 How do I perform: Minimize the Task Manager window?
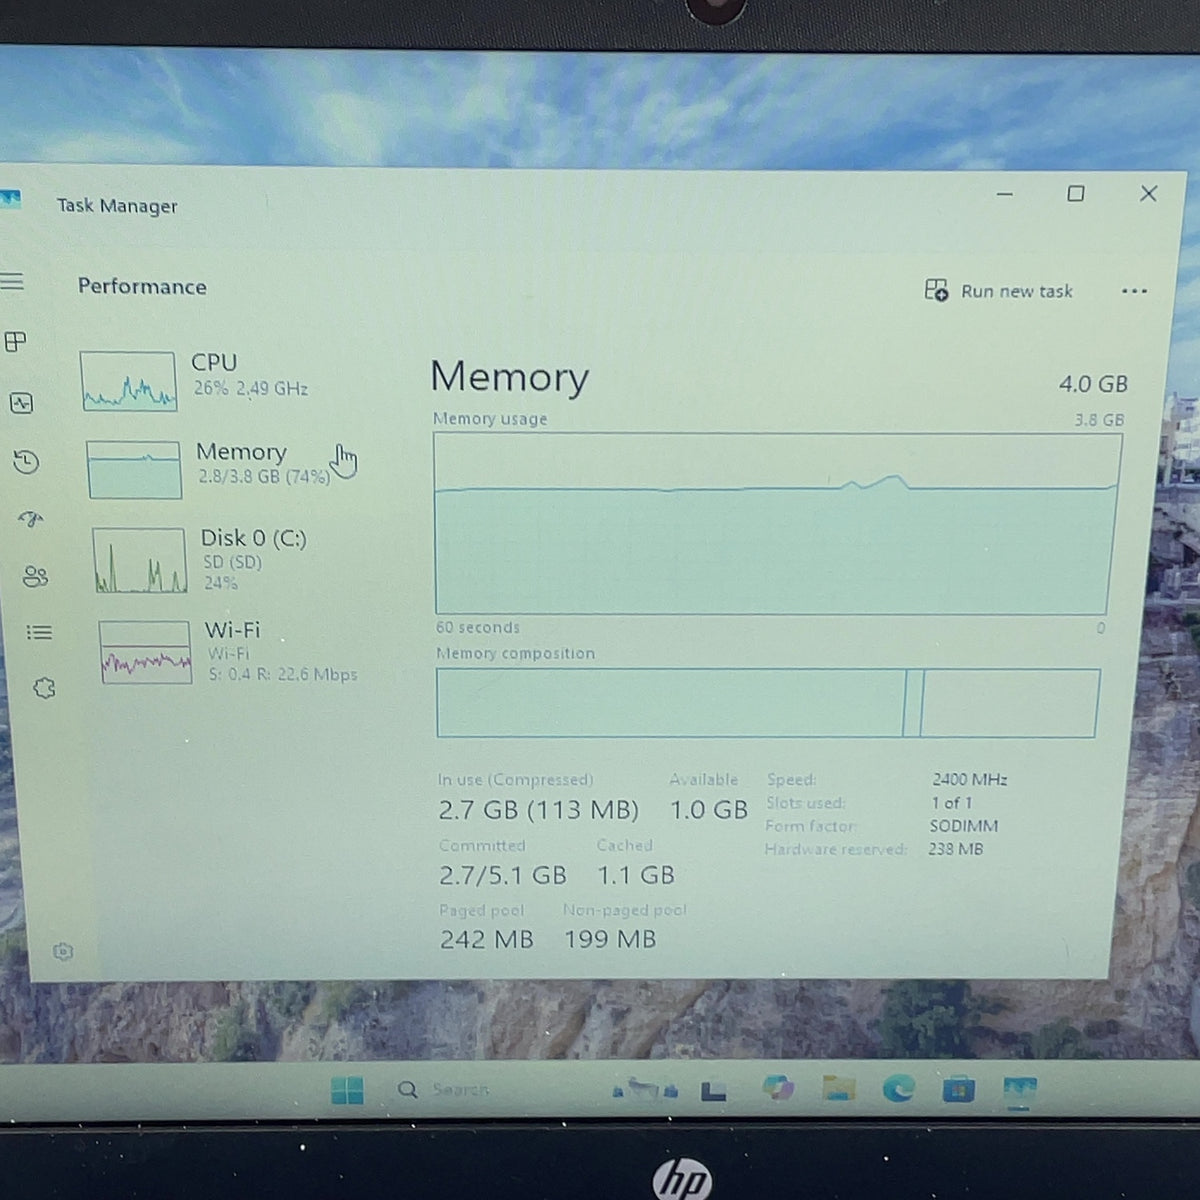(1005, 194)
